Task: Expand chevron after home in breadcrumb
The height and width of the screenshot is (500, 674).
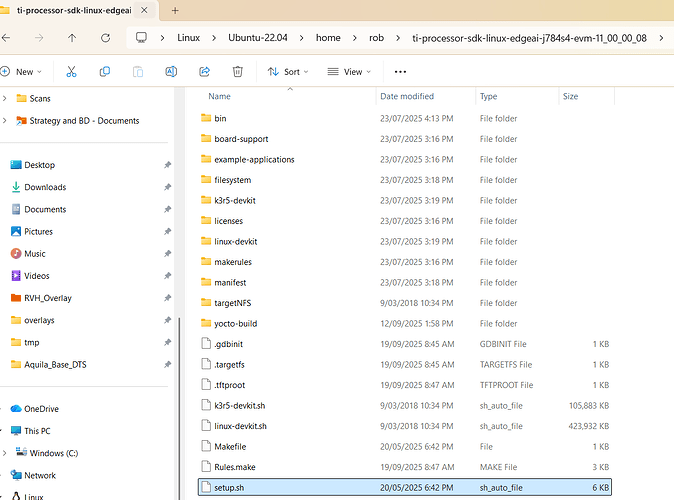Action: pyautogui.click(x=355, y=38)
